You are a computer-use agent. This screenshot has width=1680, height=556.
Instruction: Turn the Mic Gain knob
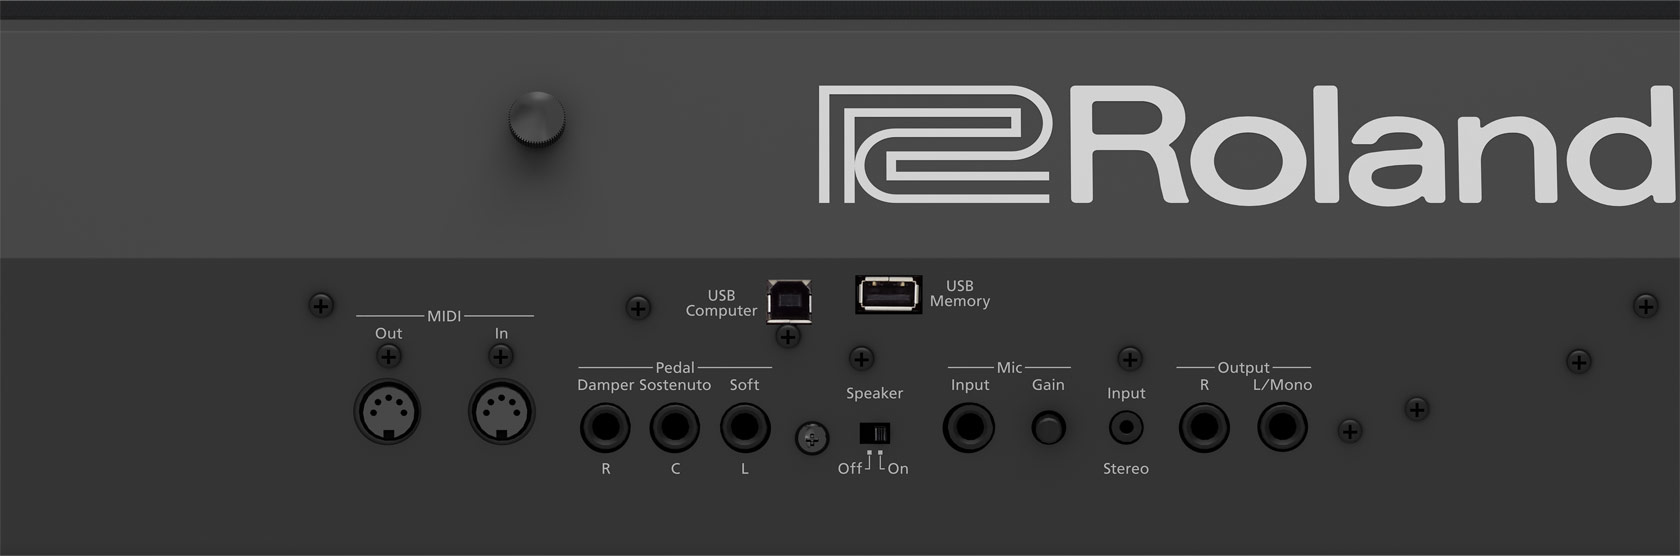[1048, 429]
